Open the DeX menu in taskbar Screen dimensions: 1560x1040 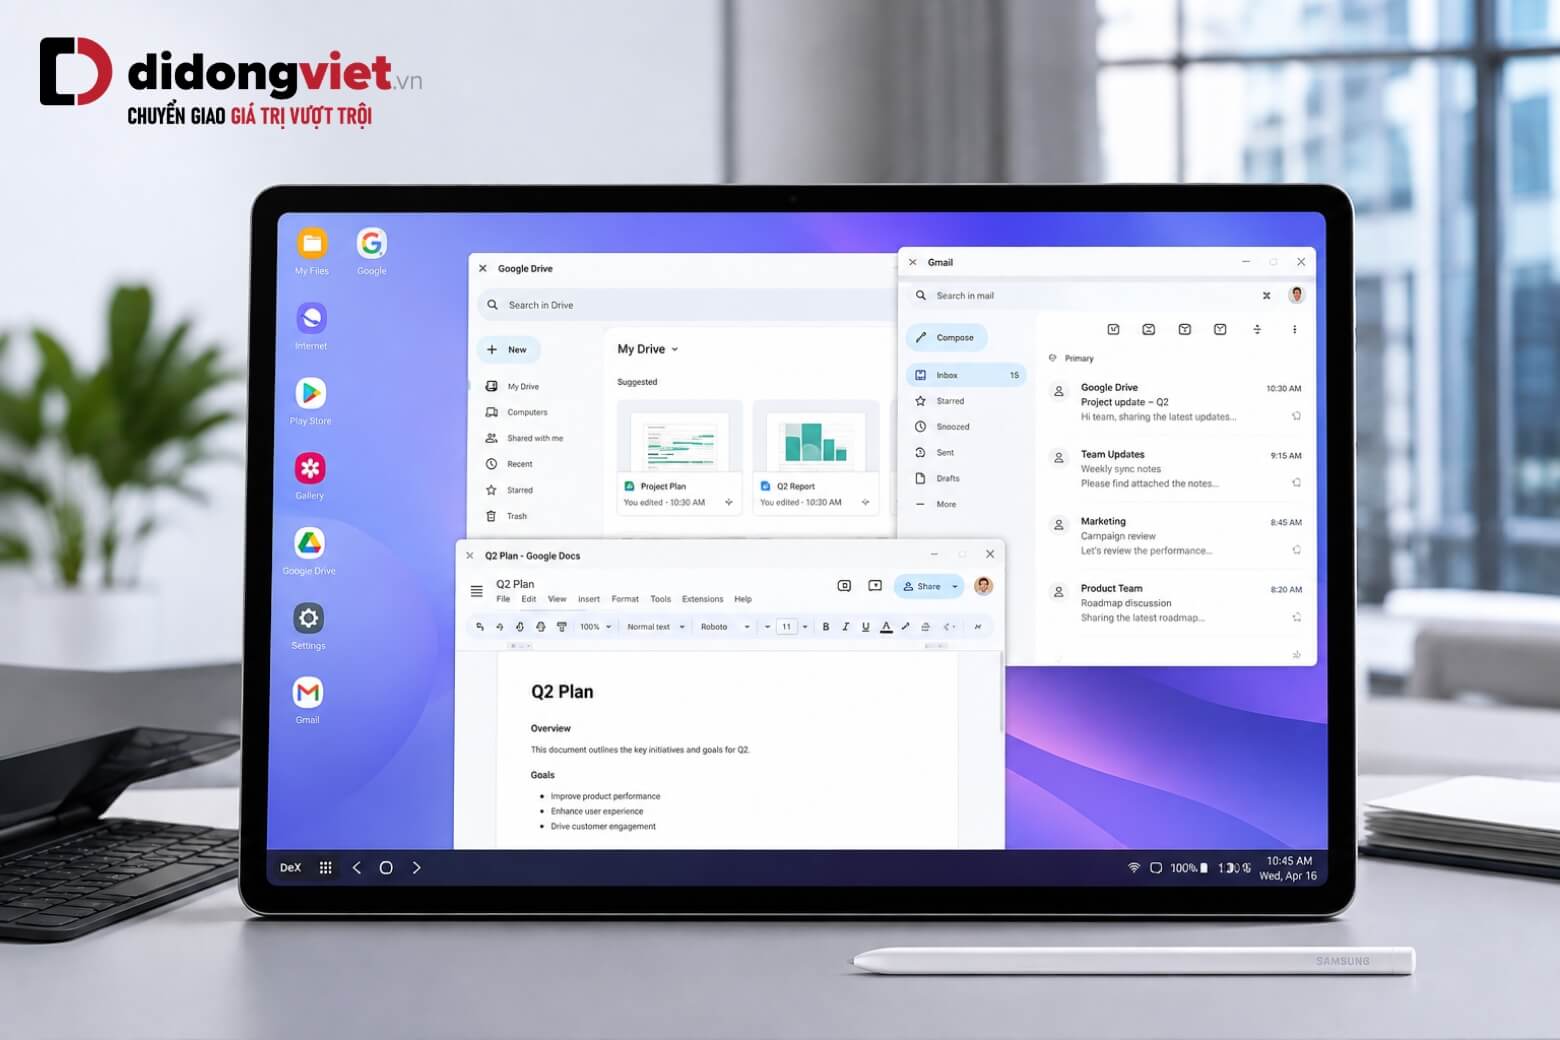click(290, 868)
